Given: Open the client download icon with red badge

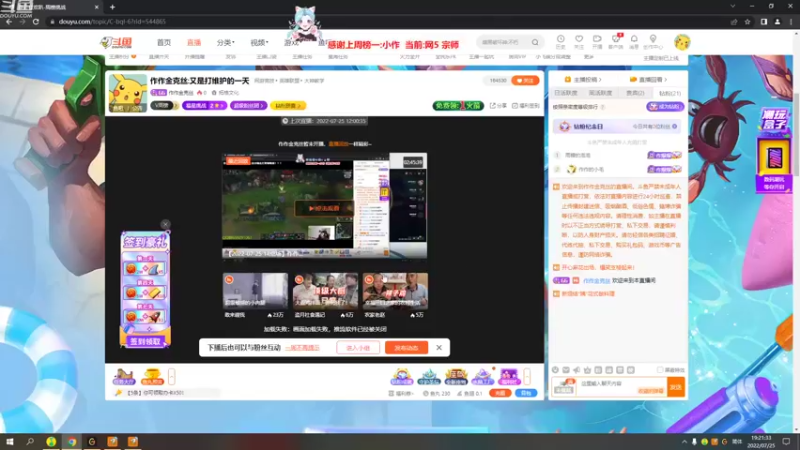Looking at the screenshot, I should pyautogui.click(x=616, y=42).
